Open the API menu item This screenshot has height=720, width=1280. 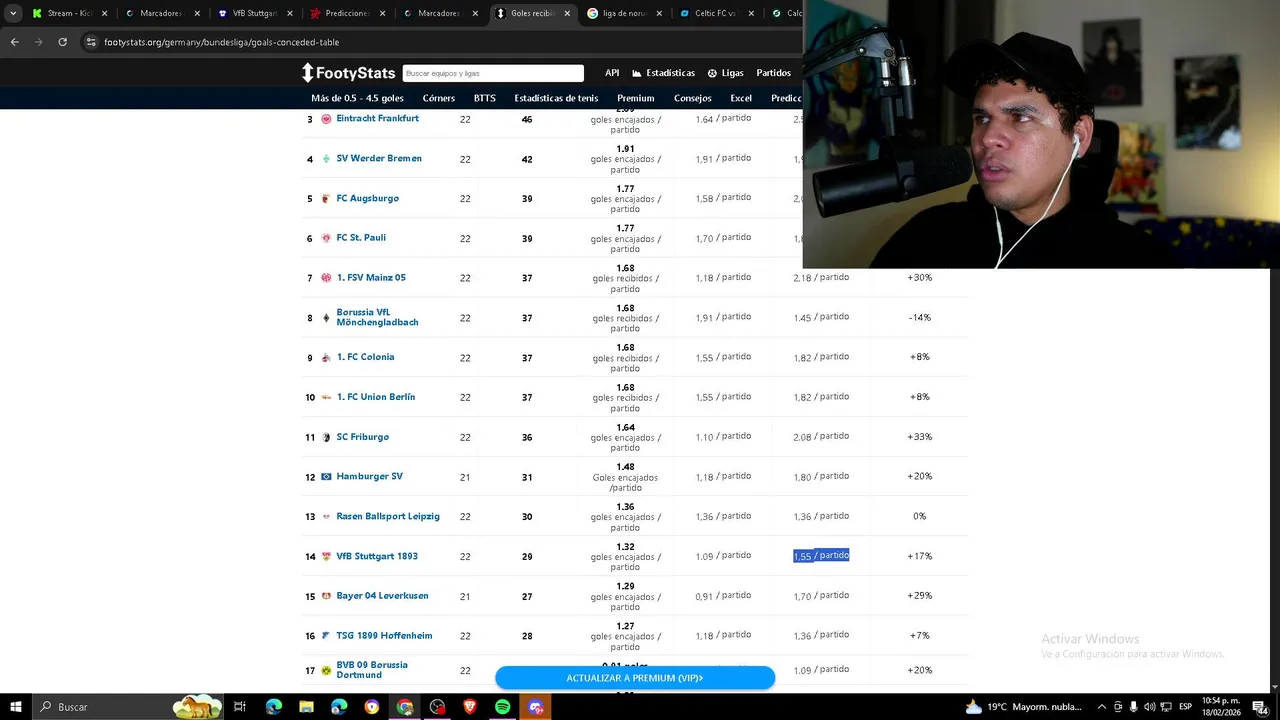[x=612, y=73]
